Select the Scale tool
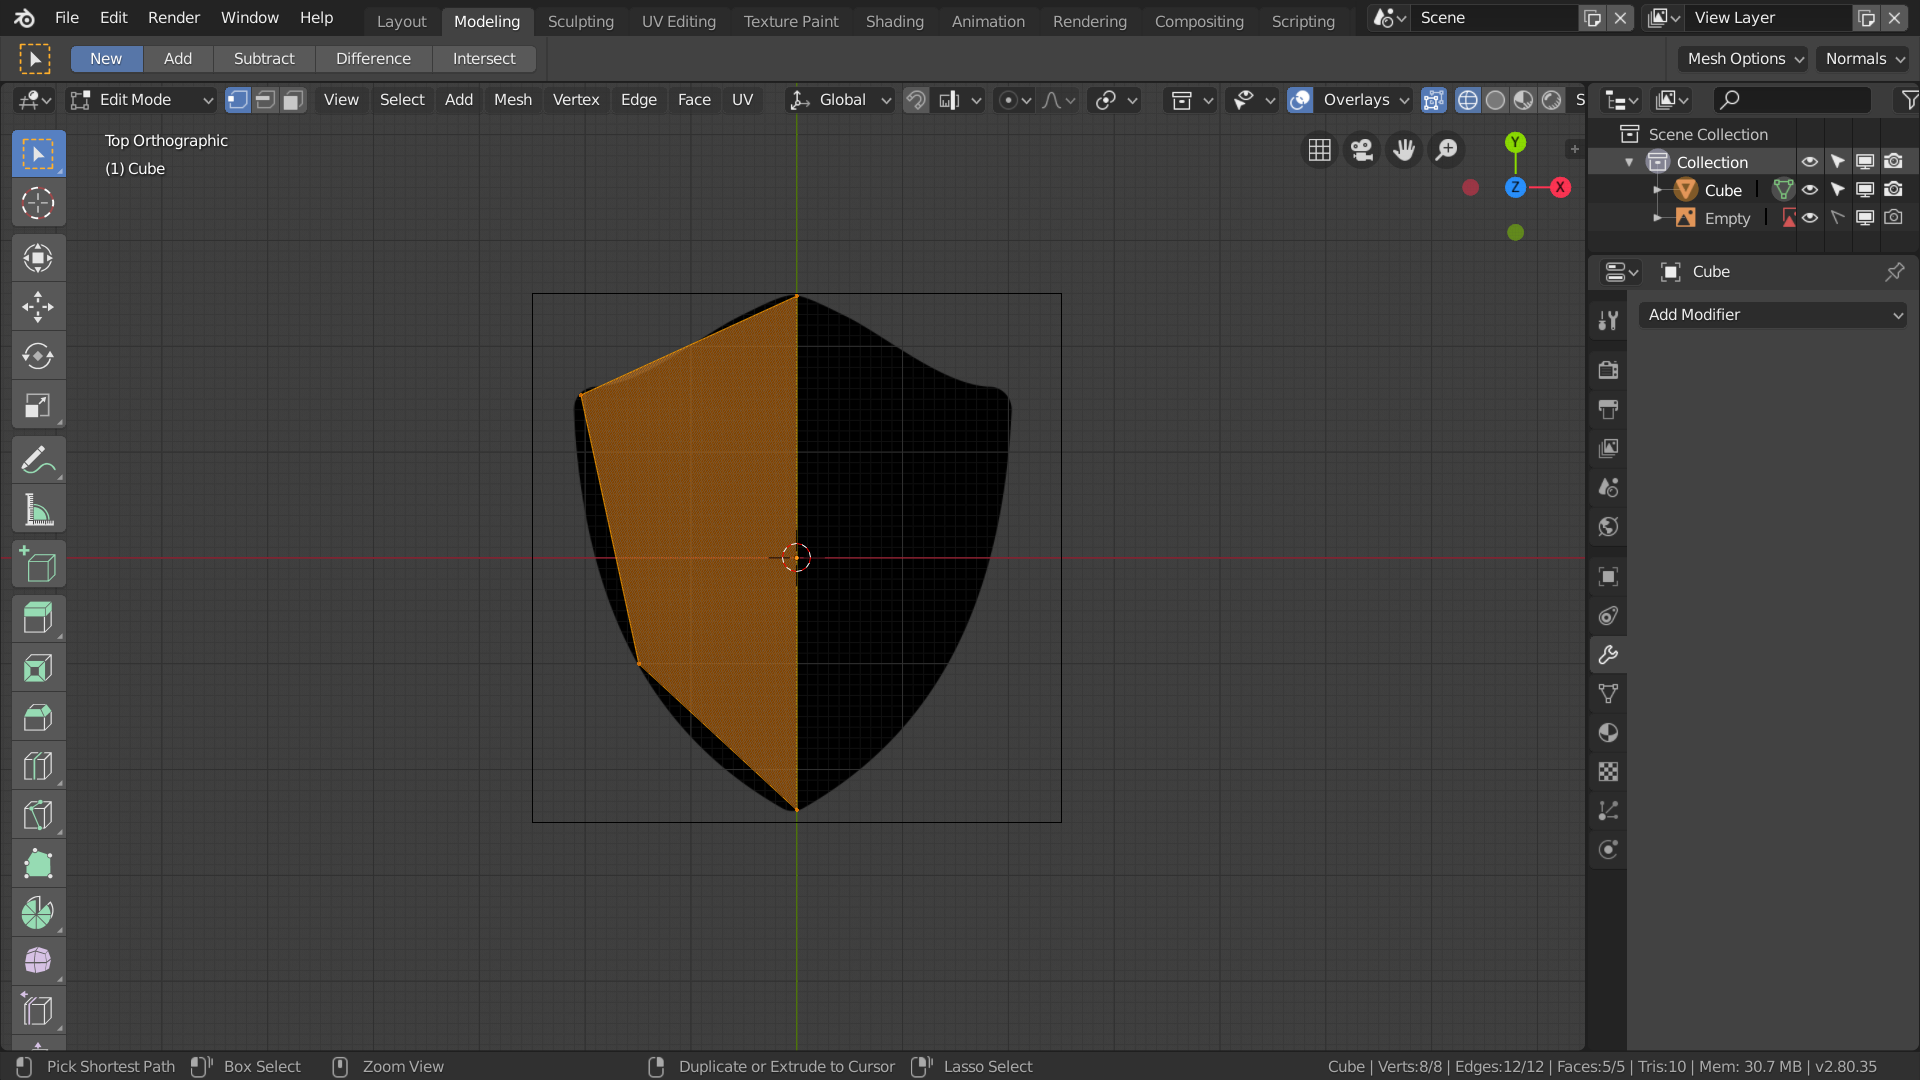Viewport: 1920px width, 1080px height. pyautogui.click(x=38, y=406)
